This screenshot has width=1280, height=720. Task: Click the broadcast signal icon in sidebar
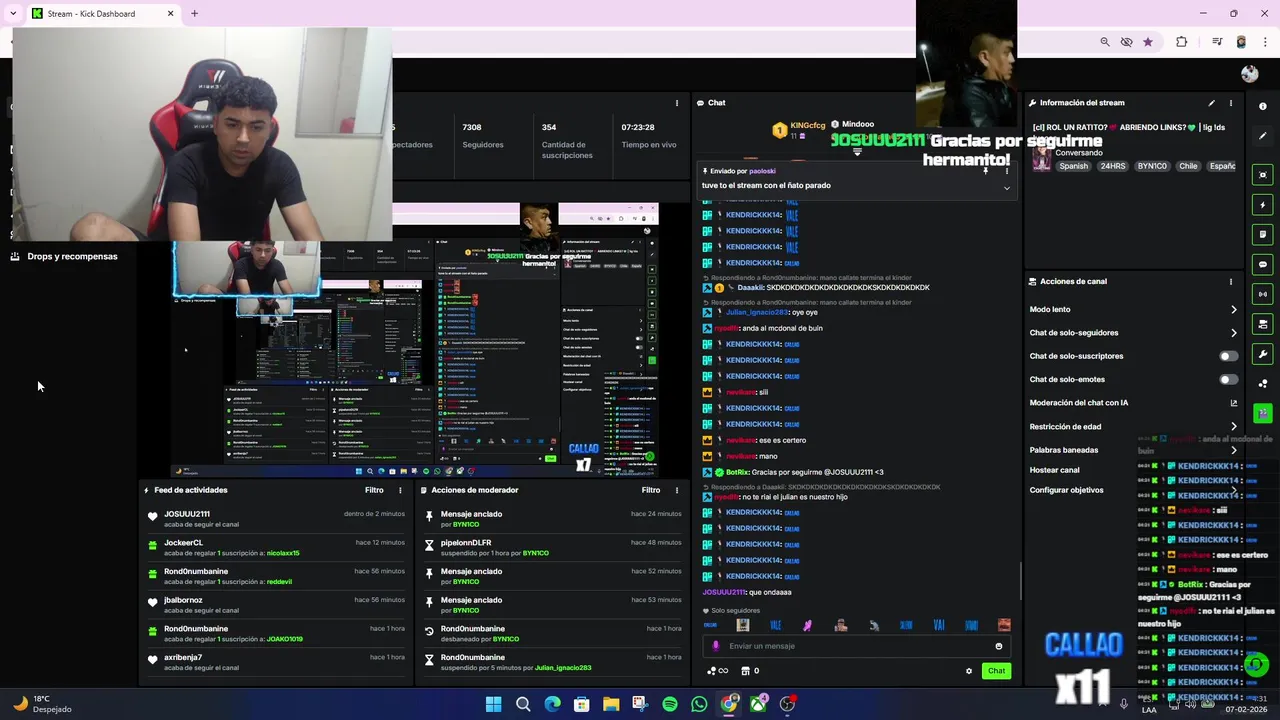coord(1263,294)
